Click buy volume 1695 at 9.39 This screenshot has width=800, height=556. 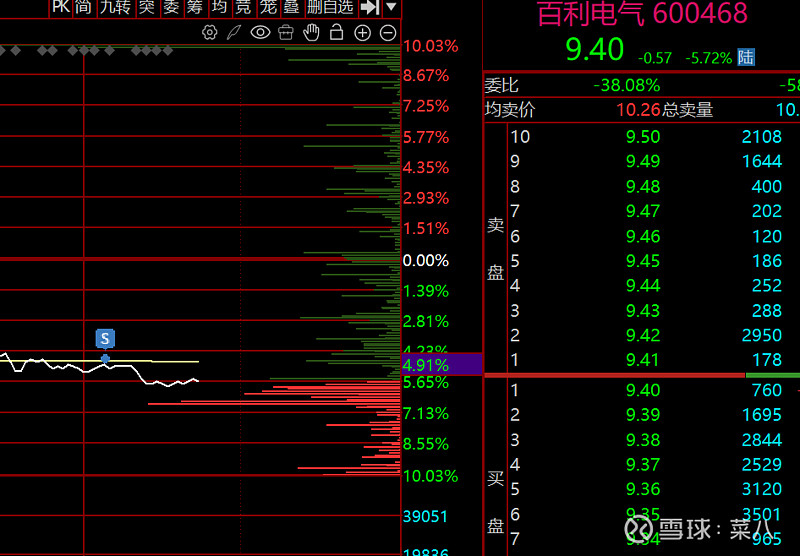762,415
